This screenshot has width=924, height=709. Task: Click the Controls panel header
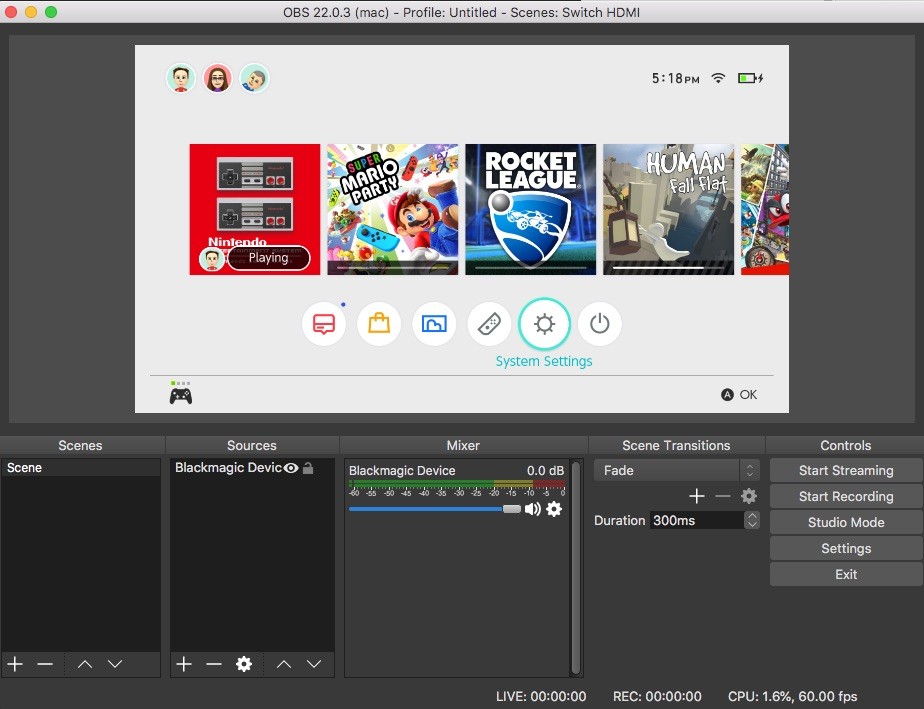846,446
